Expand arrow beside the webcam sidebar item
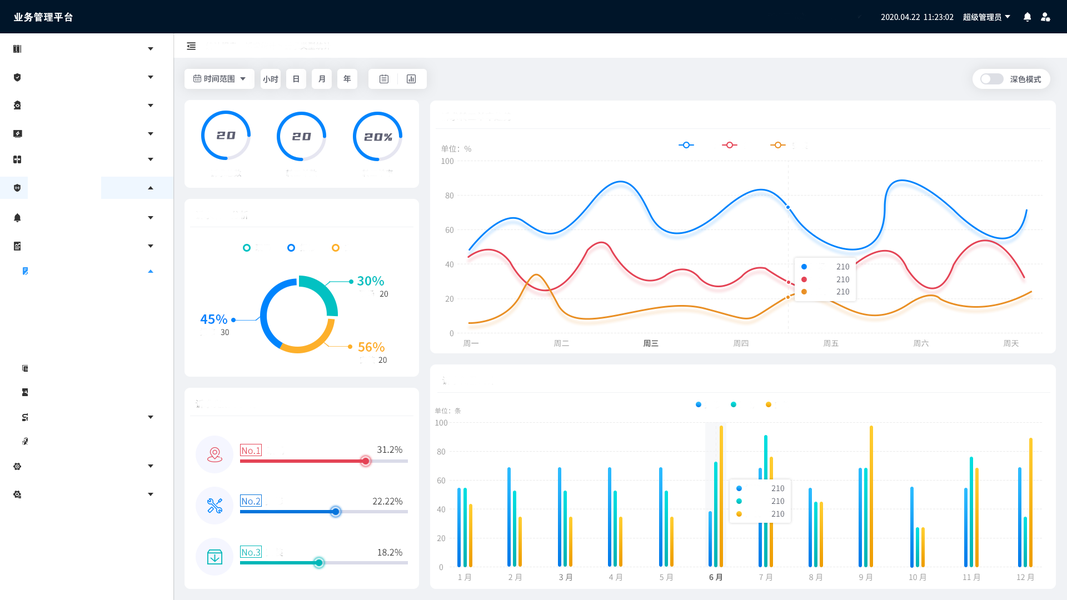The image size is (1067, 600). click(150, 105)
